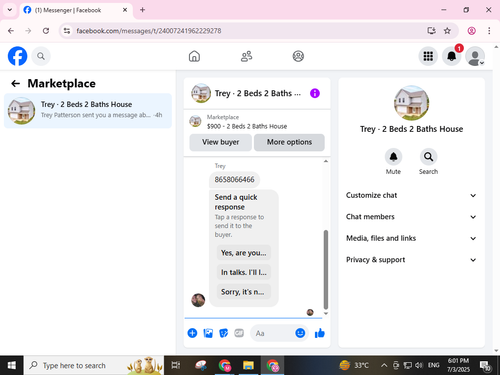The image size is (500, 375).
Task: Open Task View on the taskbar
Action: point(176,365)
